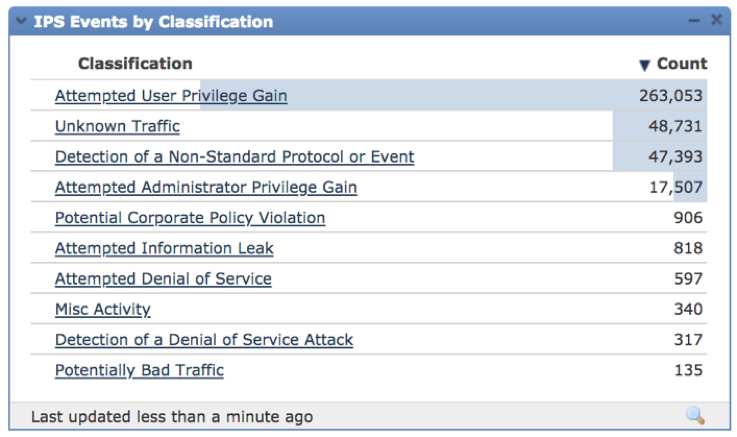The width and height of the screenshot is (737, 437).
Task: Open Attempted Administrator Privilege Gain link
Action: coord(205,187)
